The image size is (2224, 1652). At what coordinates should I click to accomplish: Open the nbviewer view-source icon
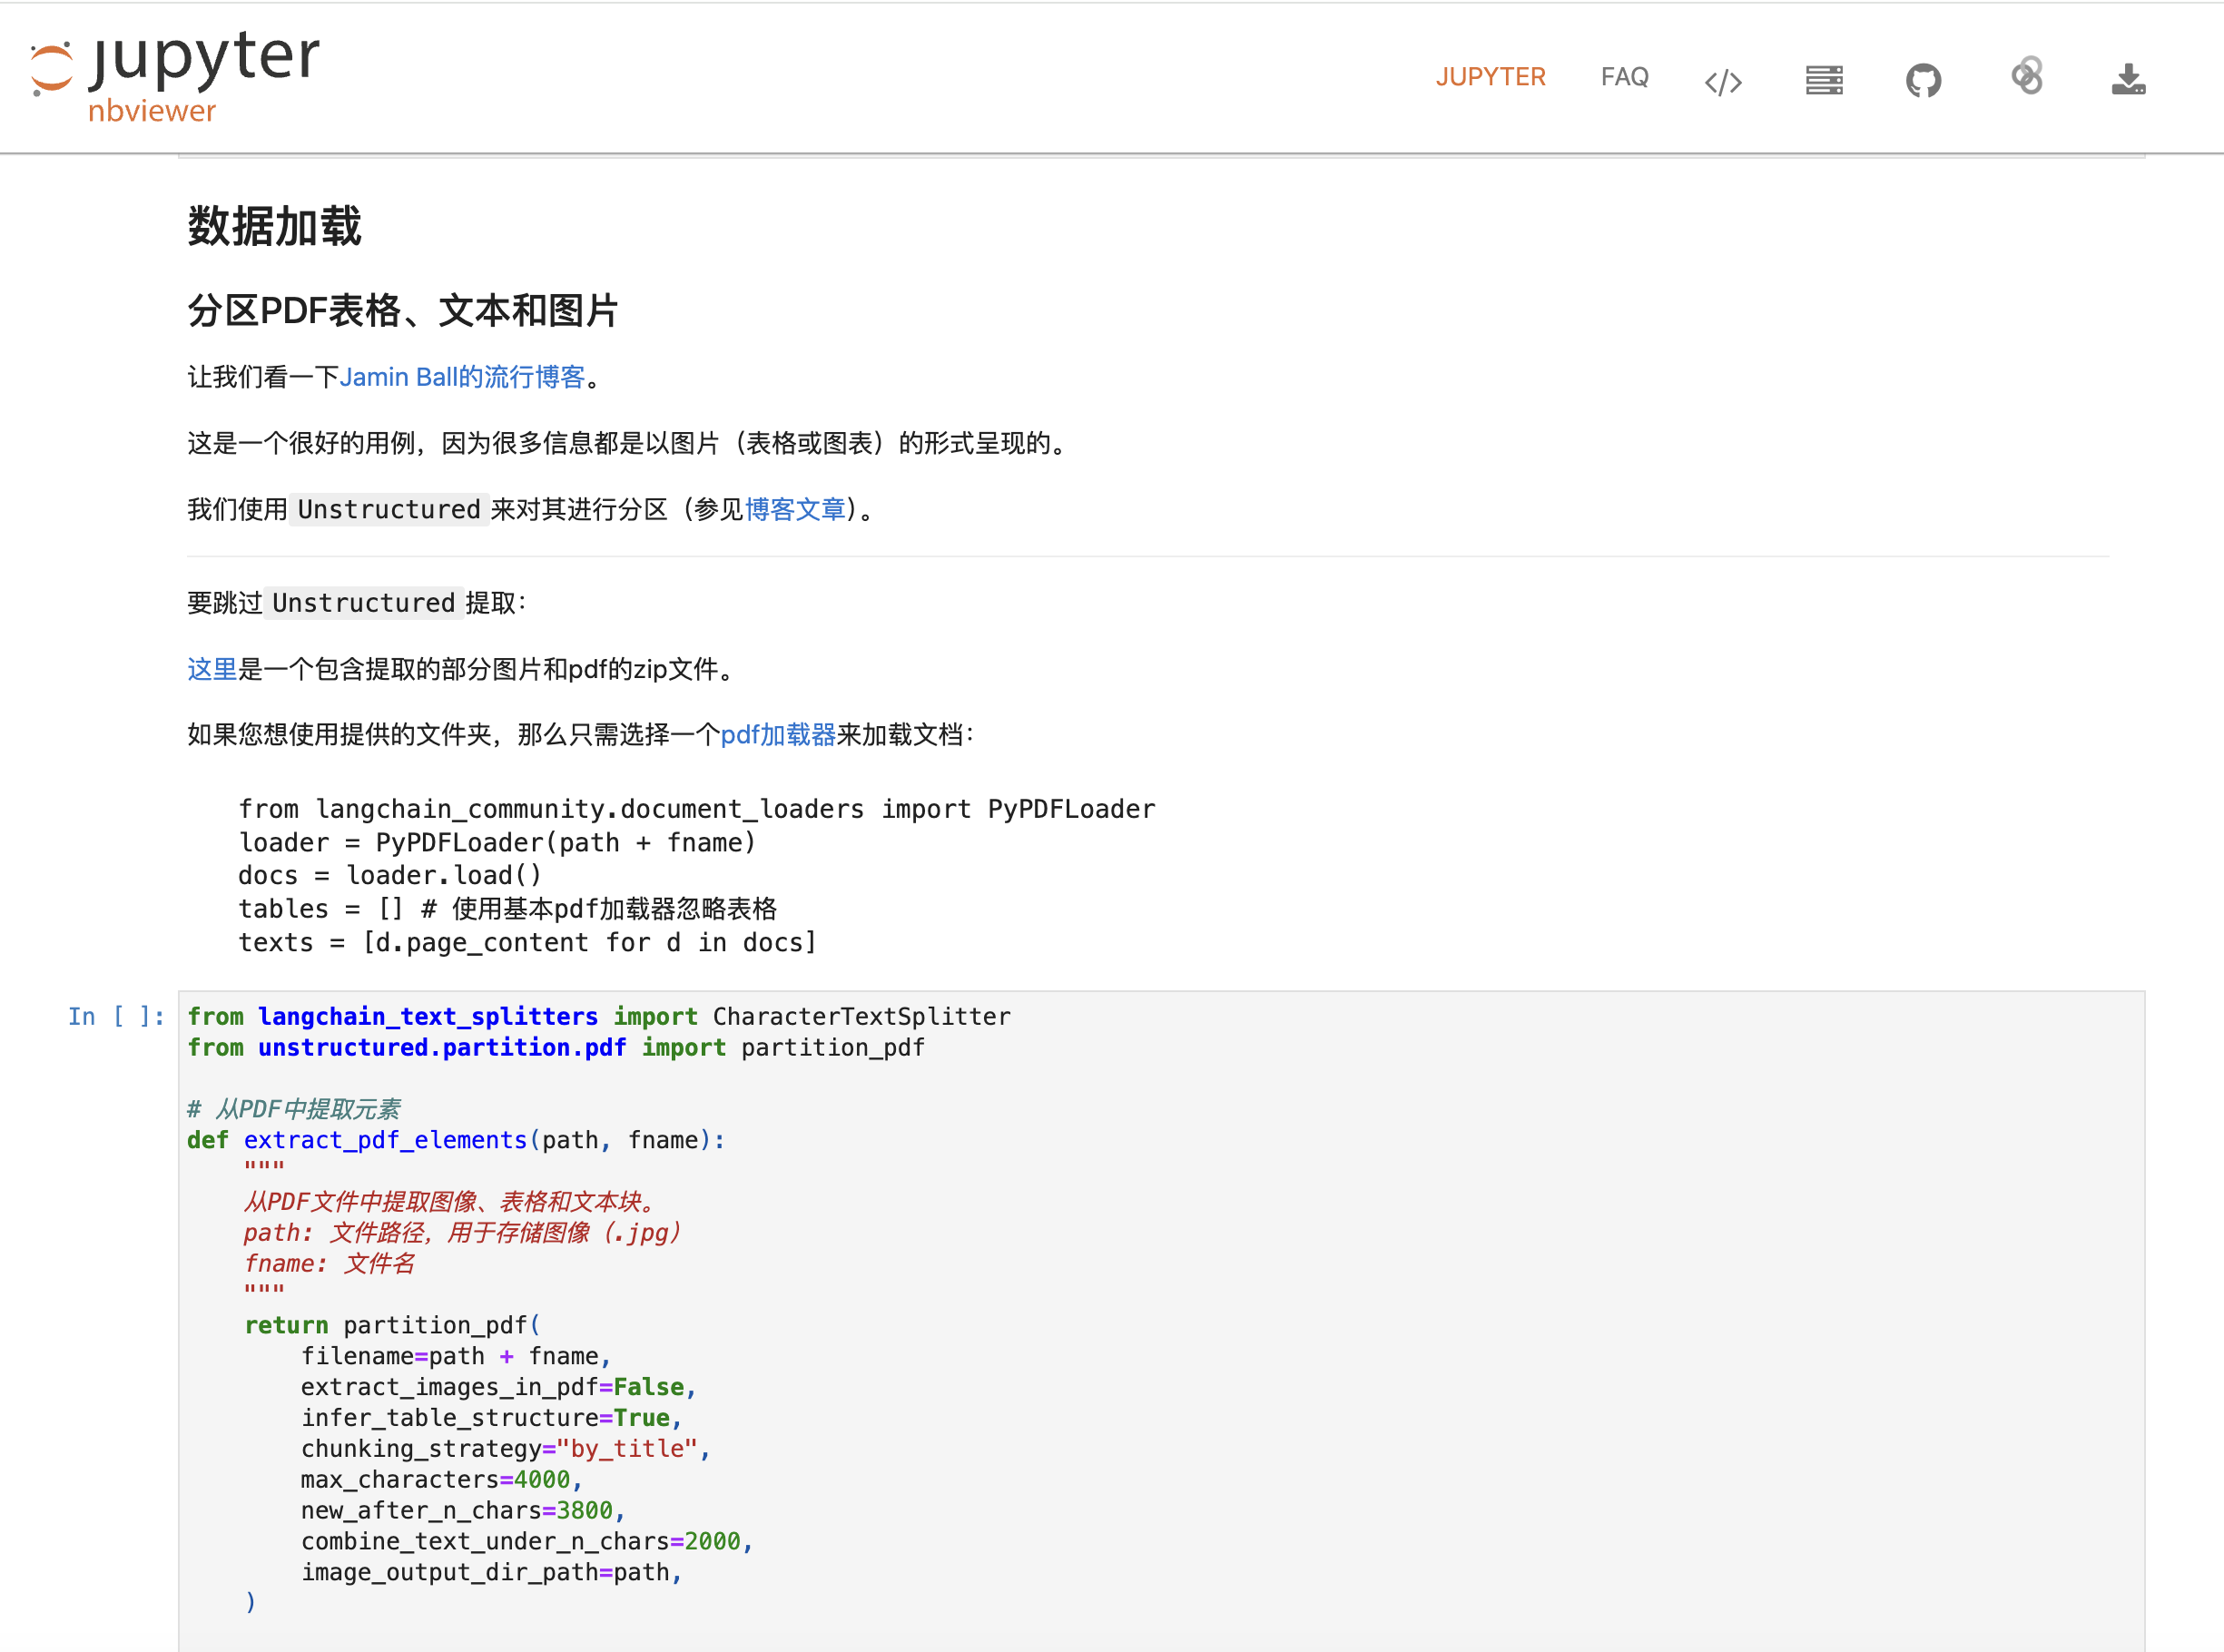[1723, 80]
